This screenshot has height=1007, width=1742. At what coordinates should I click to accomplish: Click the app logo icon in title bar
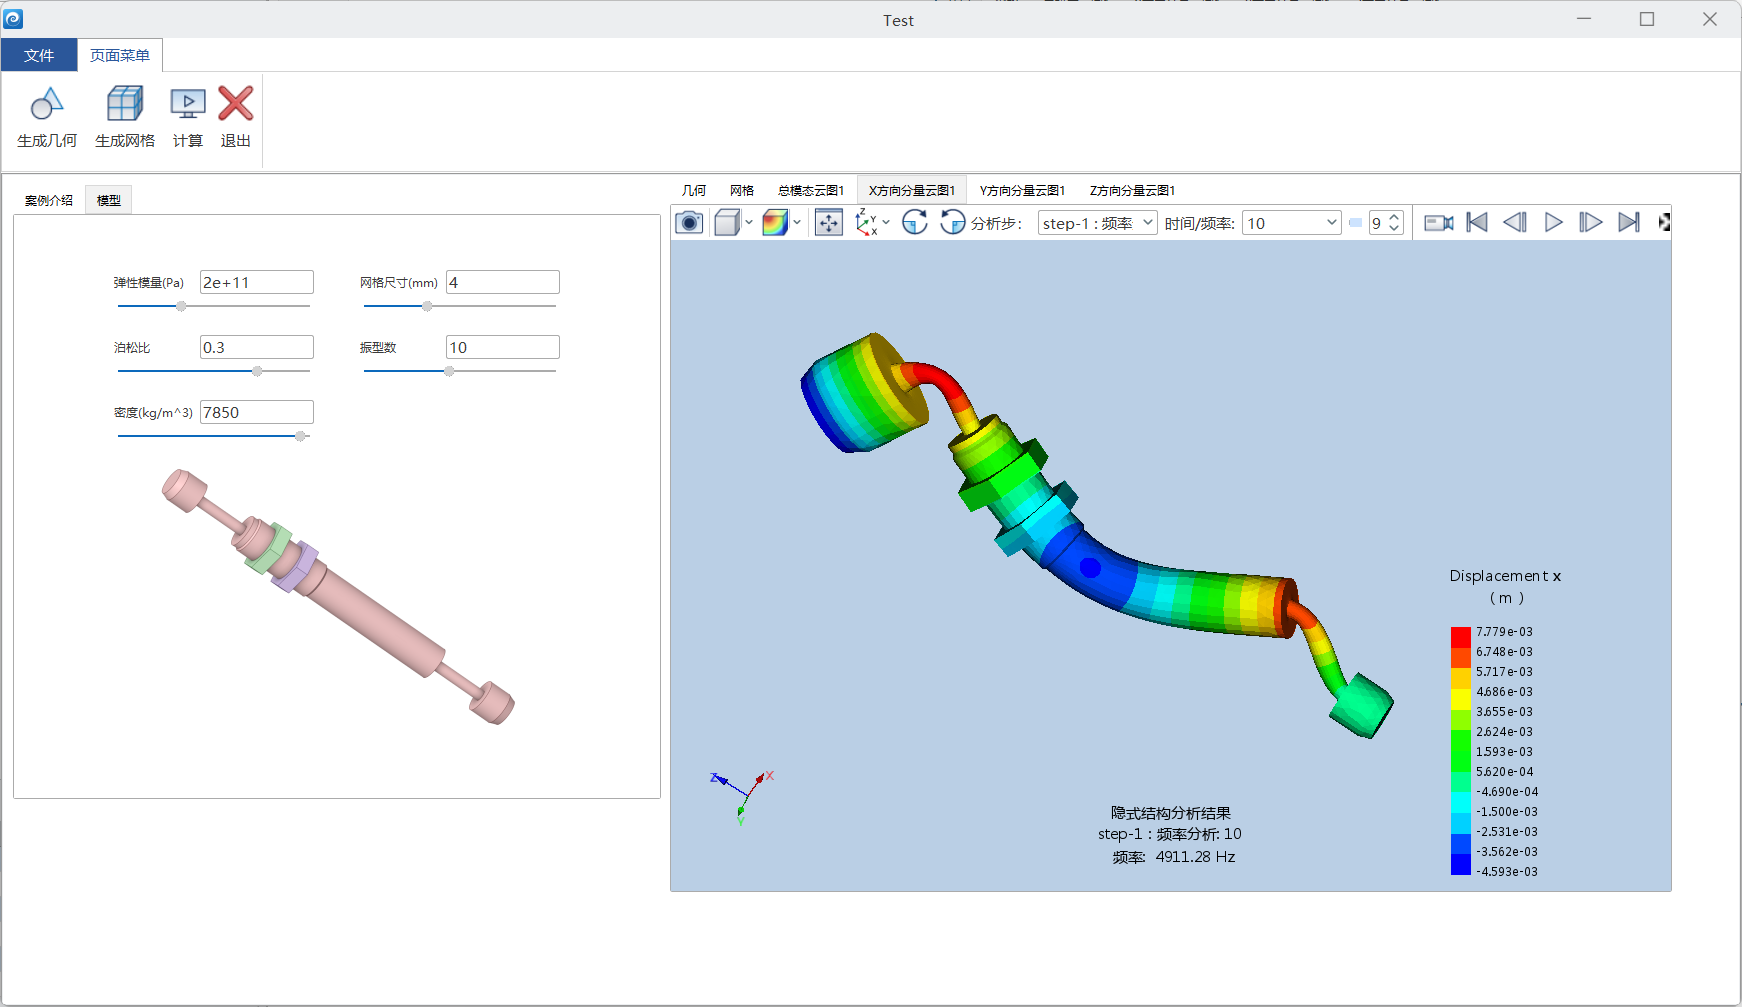click(13, 19)
